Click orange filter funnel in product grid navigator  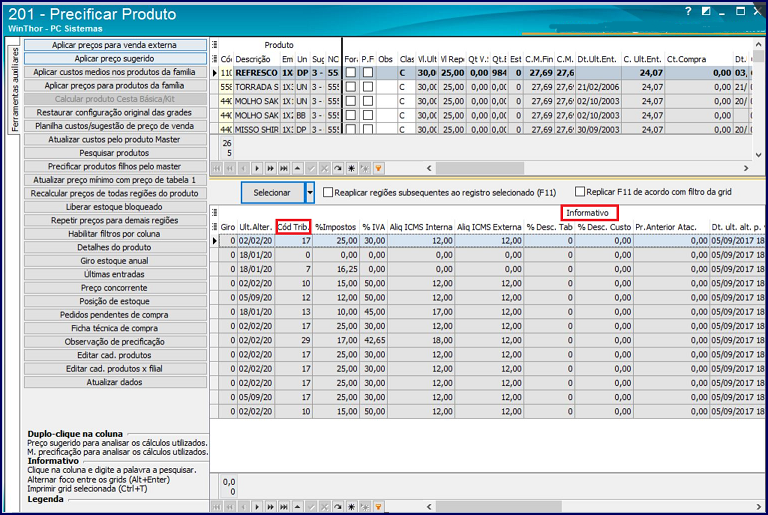coord(378,168)
